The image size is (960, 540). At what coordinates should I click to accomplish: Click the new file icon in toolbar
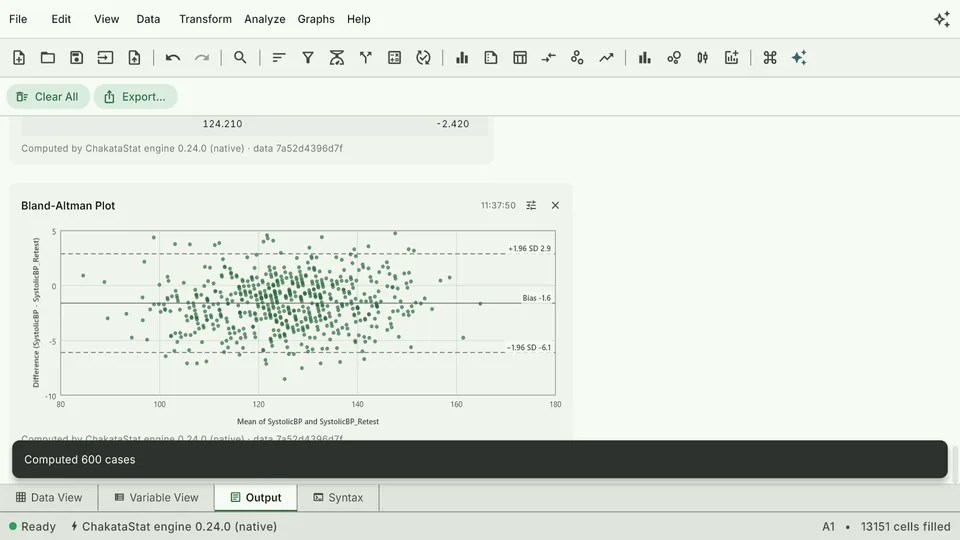coord(19,58)
